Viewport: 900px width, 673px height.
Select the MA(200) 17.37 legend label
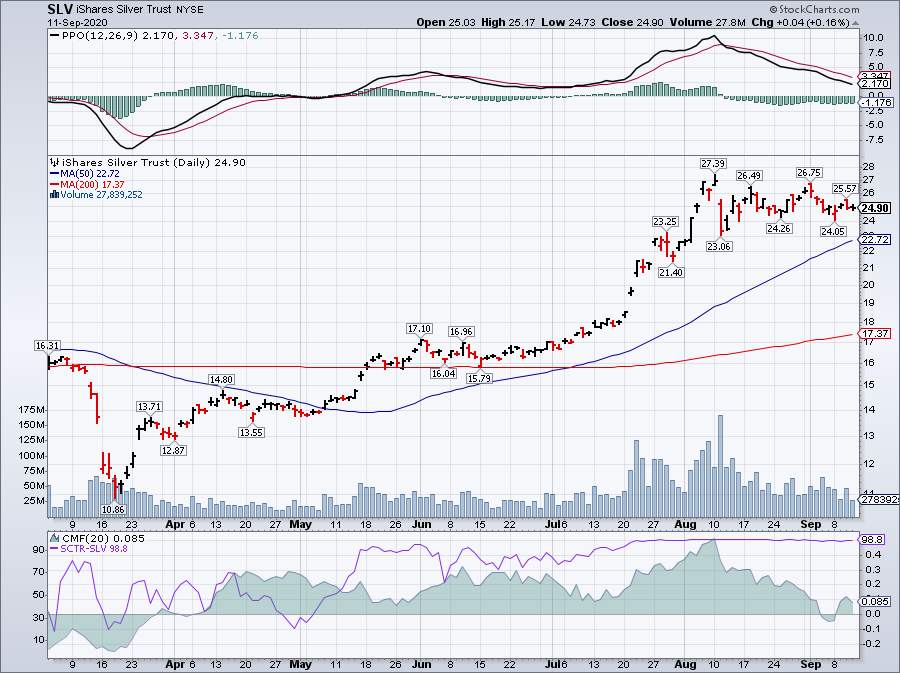tap(92, 185)
